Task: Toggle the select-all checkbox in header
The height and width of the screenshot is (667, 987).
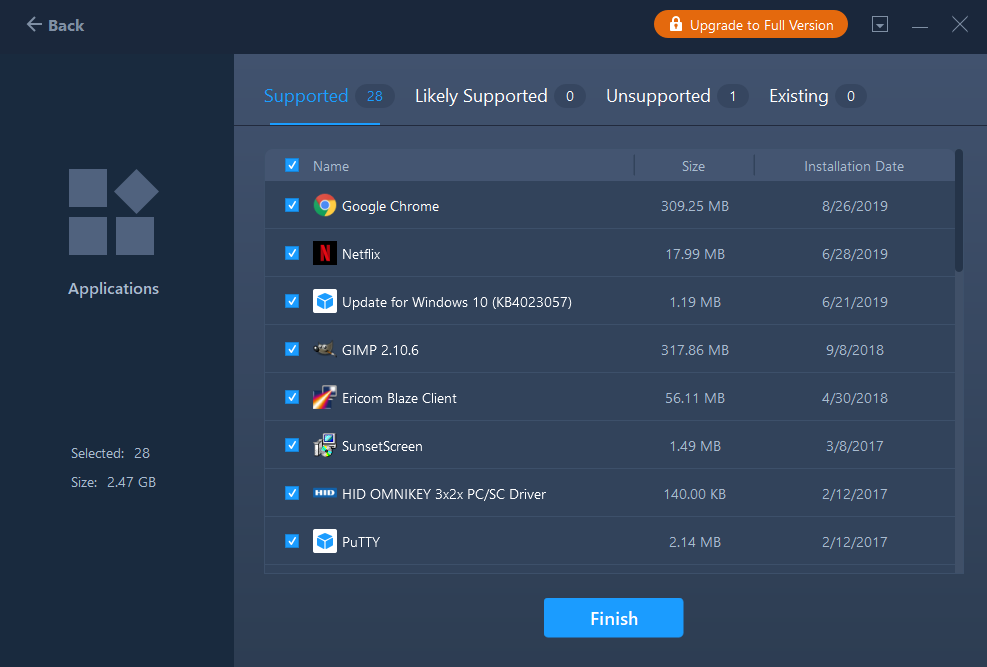Action: pos(292,166)
